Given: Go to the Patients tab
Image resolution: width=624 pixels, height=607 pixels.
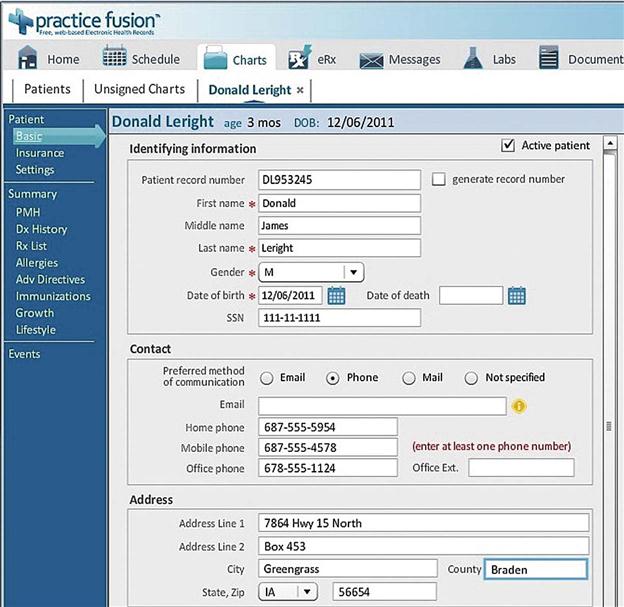Looking at the screenshot, I should coord(47,89).
